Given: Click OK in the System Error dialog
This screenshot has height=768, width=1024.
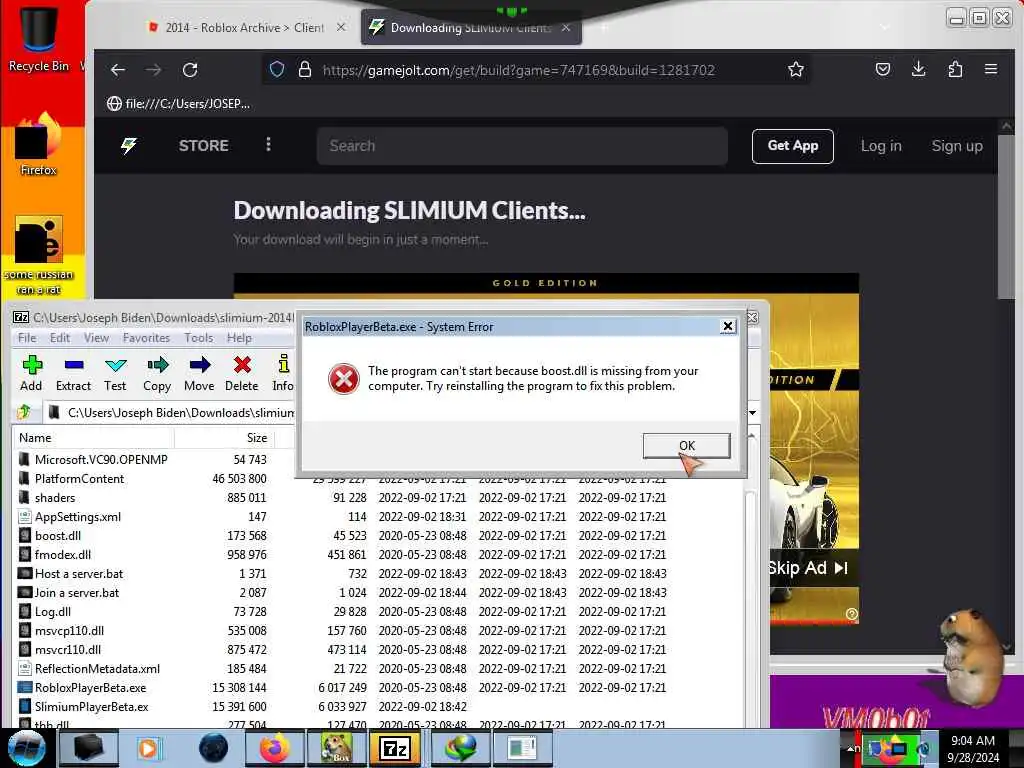Looking at the screenshot, I should point(686,445).
